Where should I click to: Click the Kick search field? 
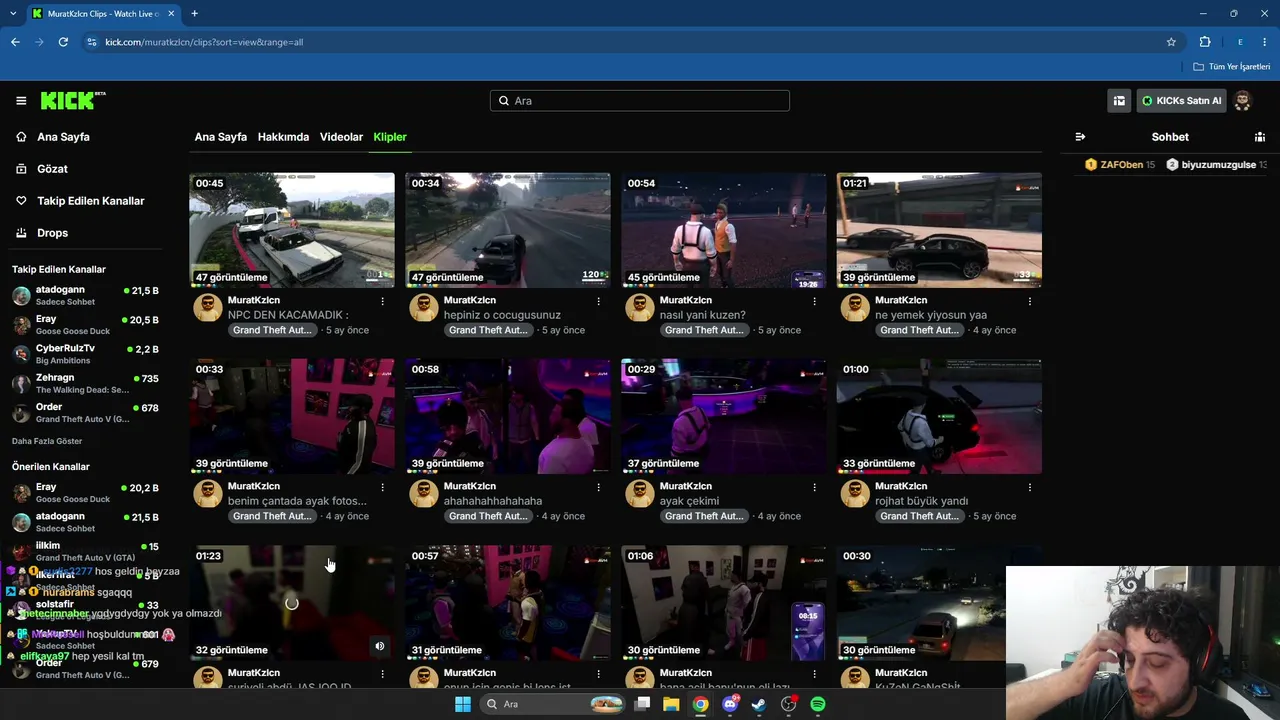tap(640, 101)
